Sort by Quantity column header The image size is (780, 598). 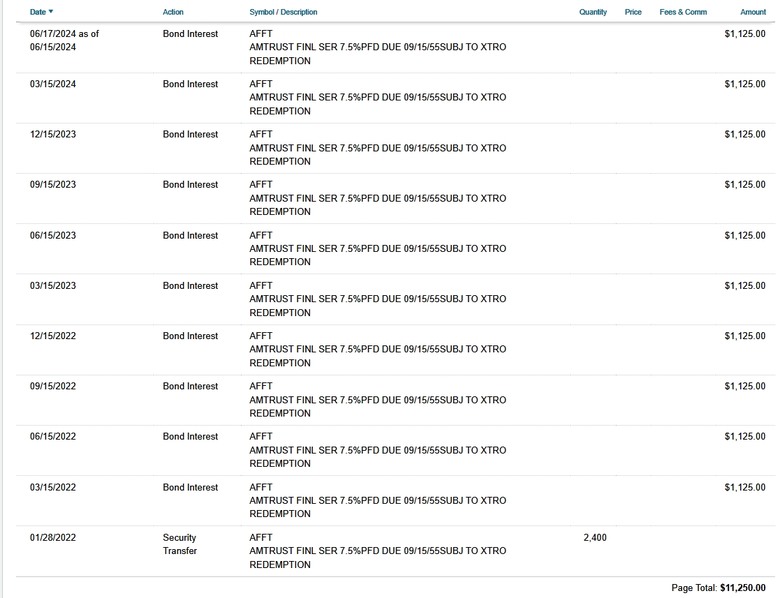(593, 12)
